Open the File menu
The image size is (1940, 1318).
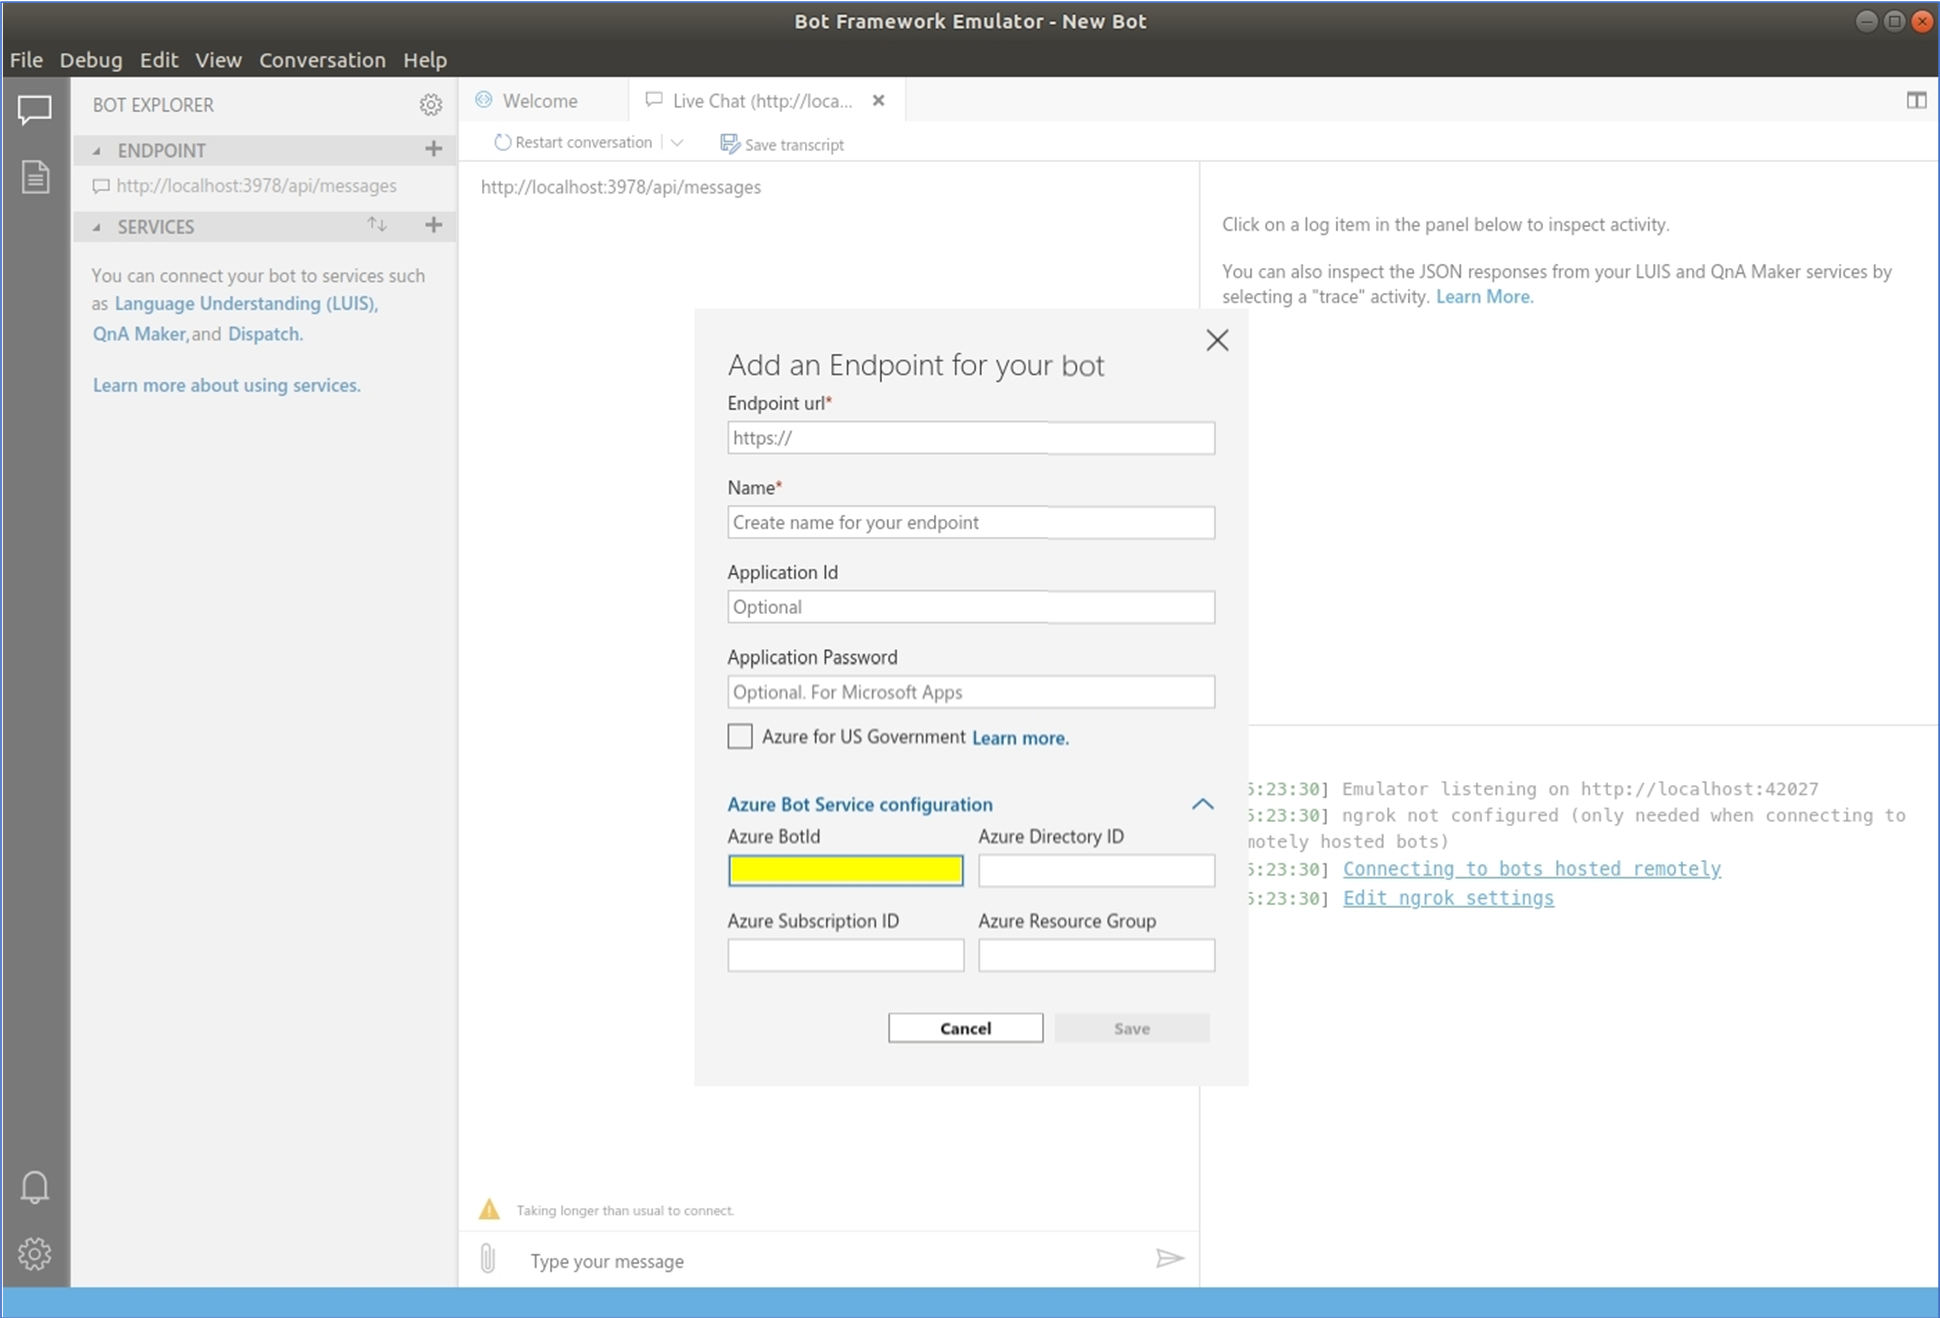(x=26, y=60)
